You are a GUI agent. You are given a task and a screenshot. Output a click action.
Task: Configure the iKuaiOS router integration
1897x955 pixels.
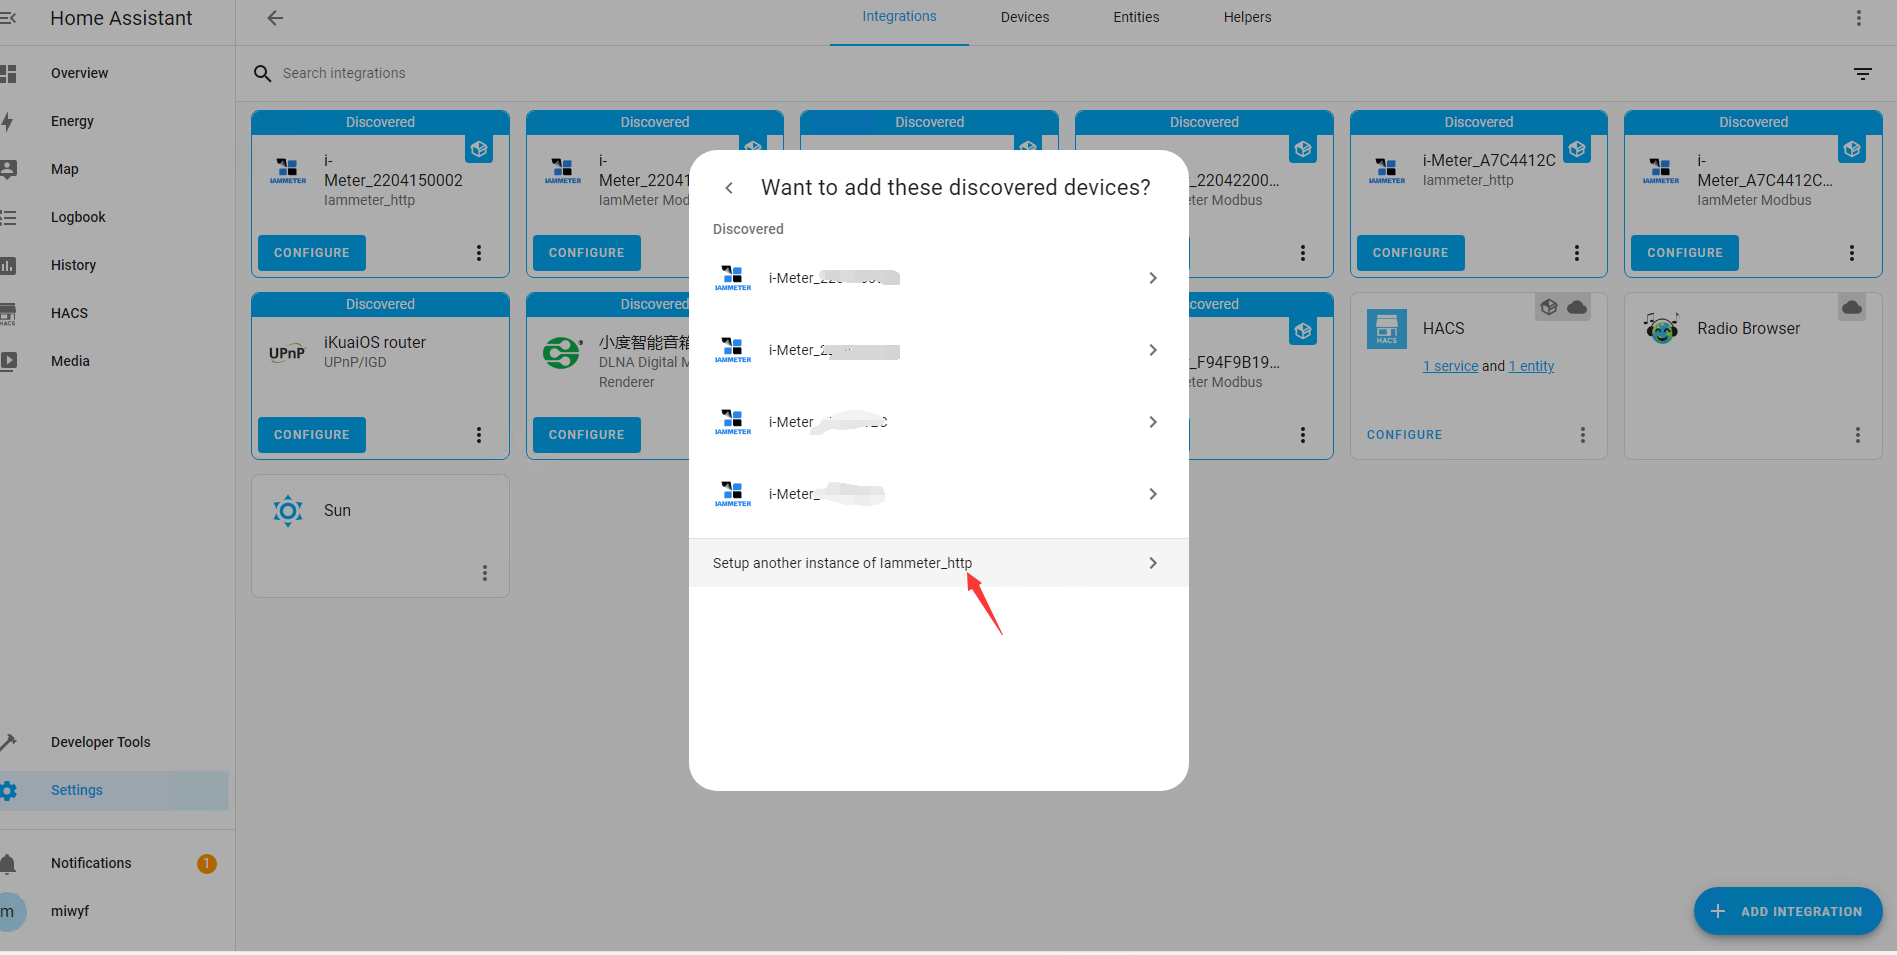(312, 435)
